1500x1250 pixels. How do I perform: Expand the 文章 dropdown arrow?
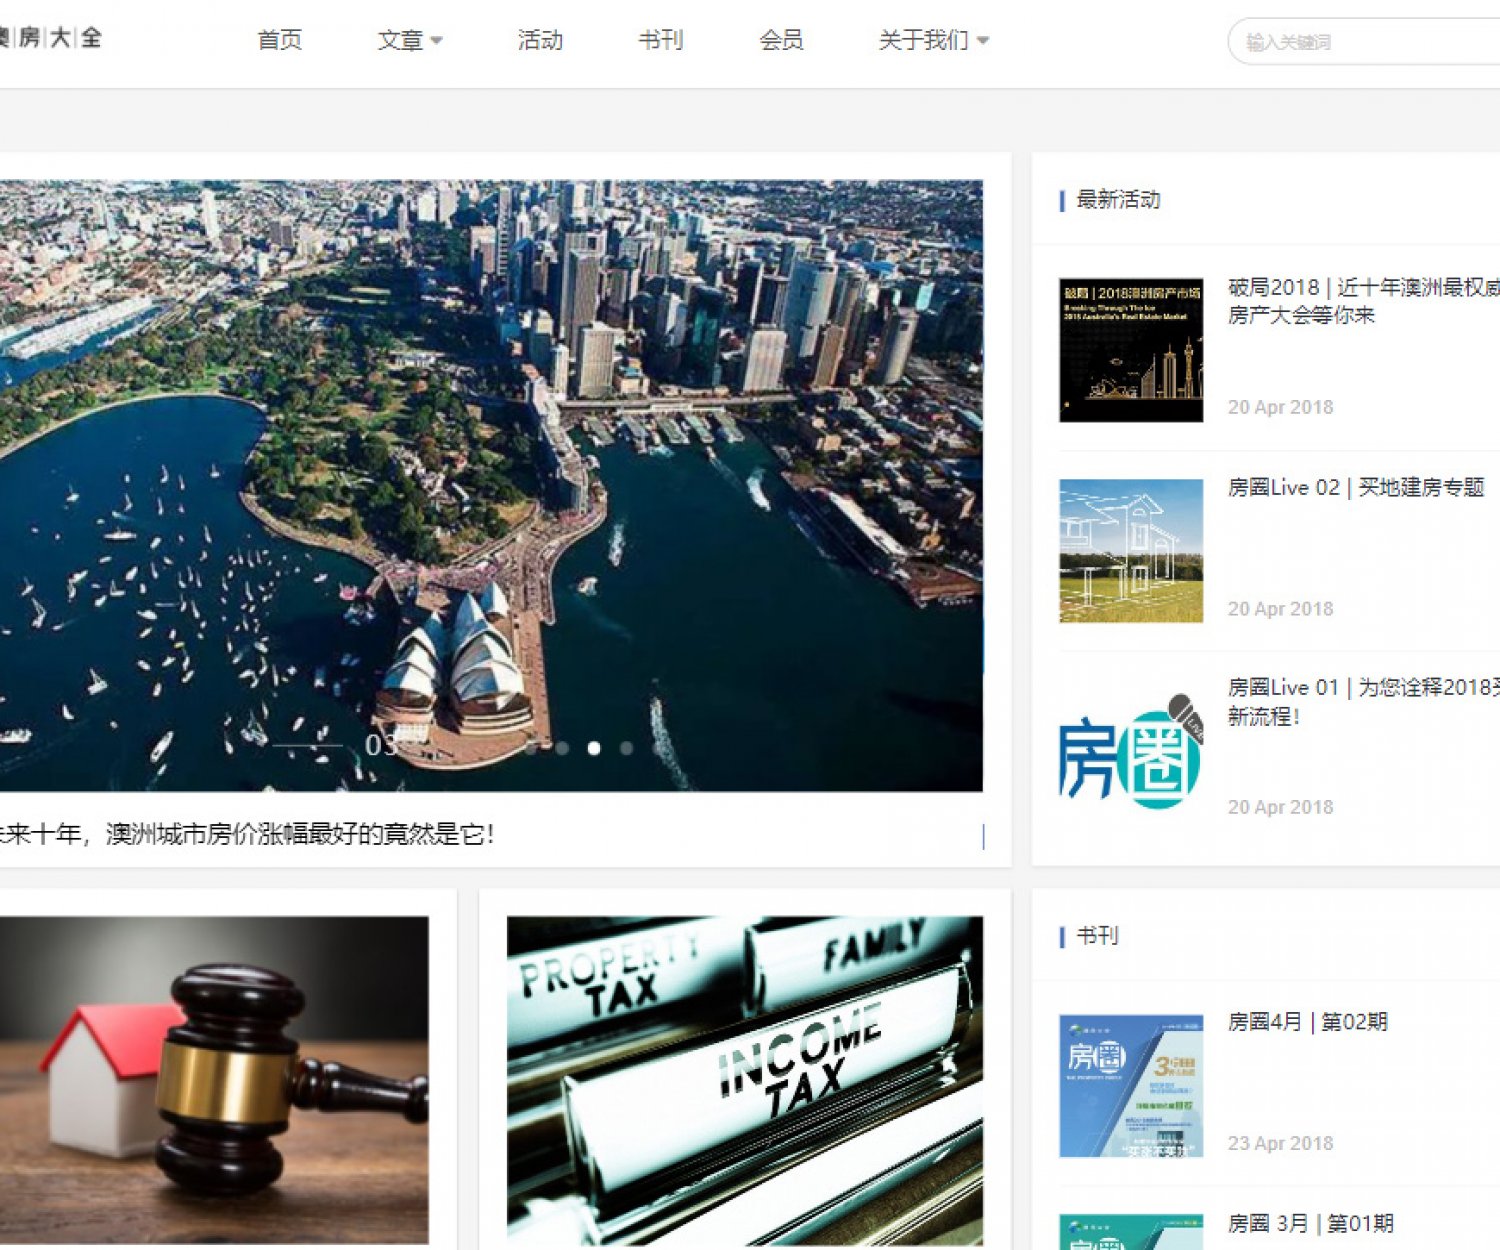(436, 41)
